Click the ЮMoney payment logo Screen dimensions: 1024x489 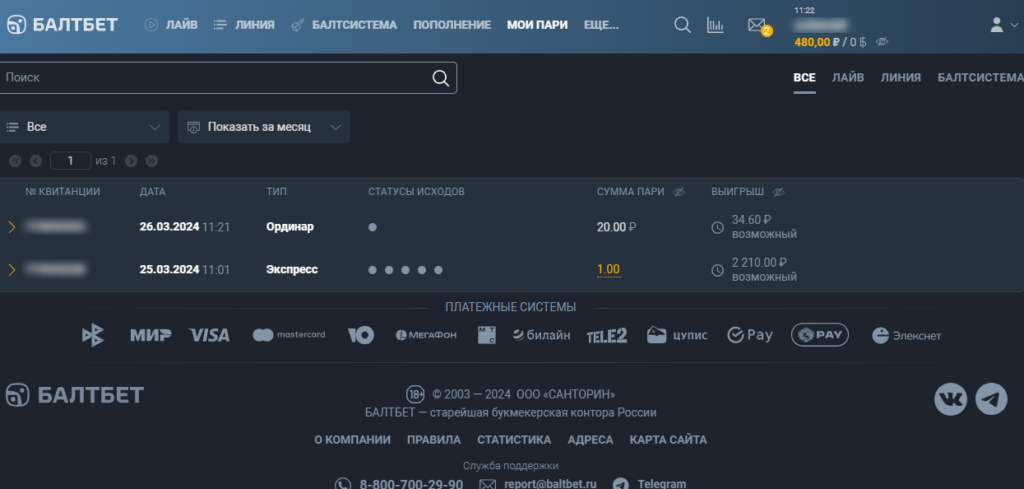coord(360,336)
